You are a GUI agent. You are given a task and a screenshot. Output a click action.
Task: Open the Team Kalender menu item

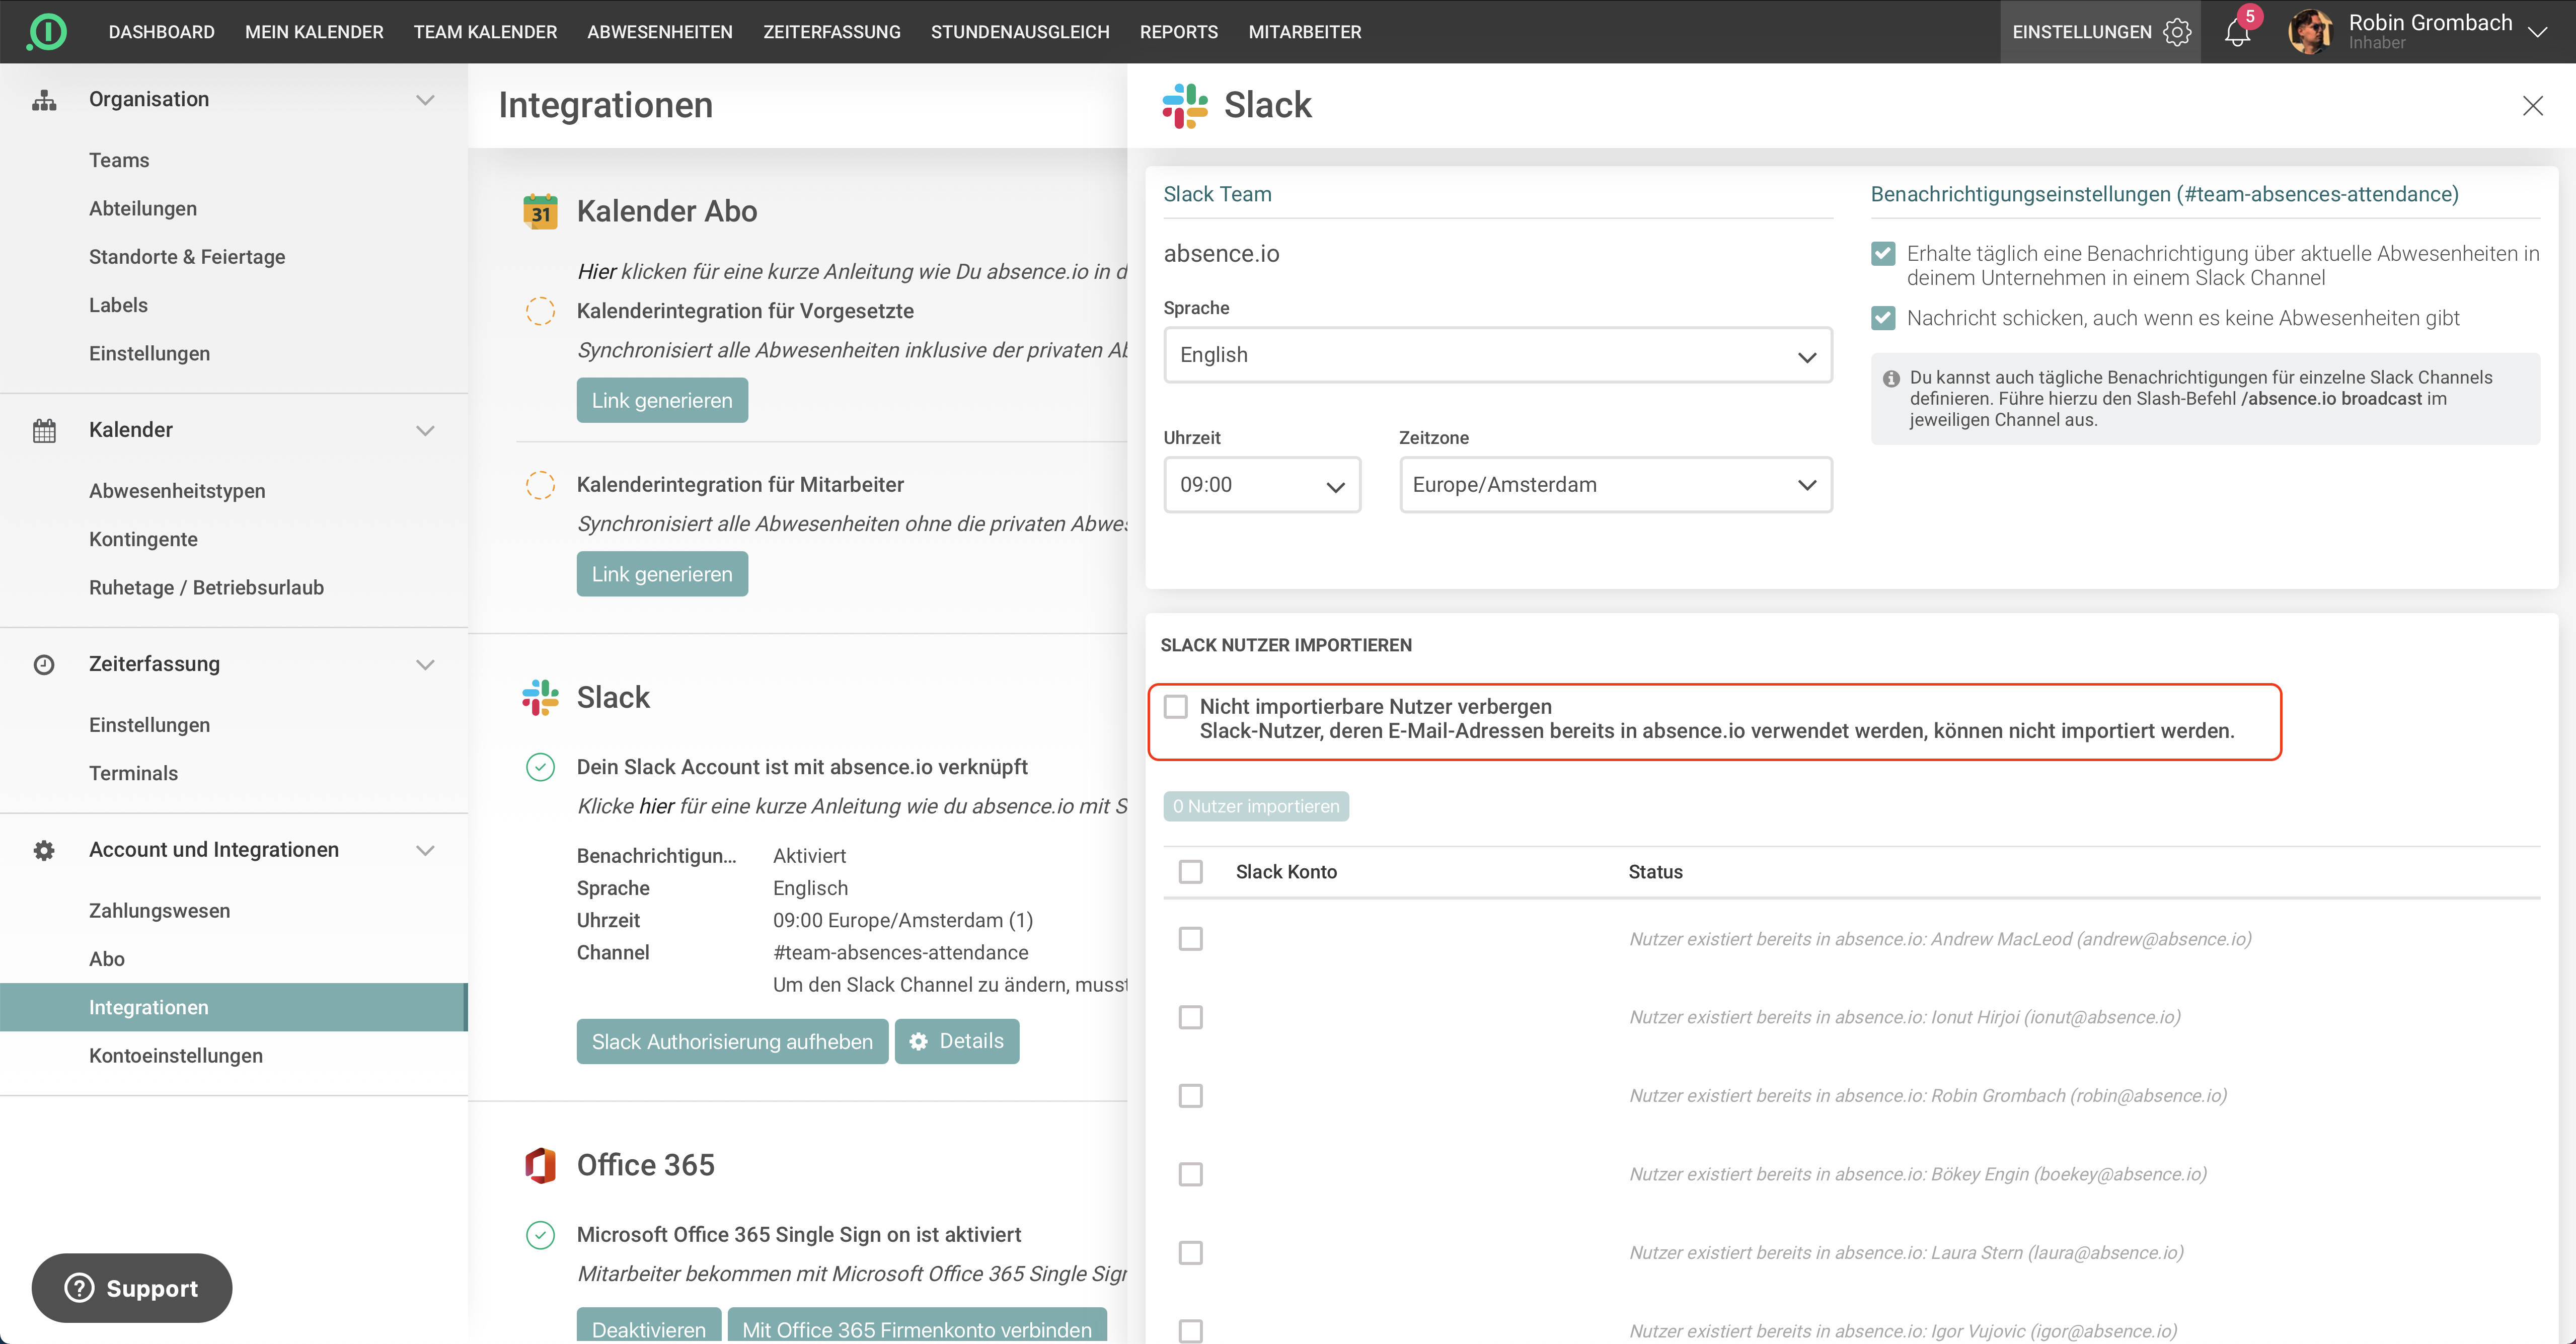(x=485, y=32)
